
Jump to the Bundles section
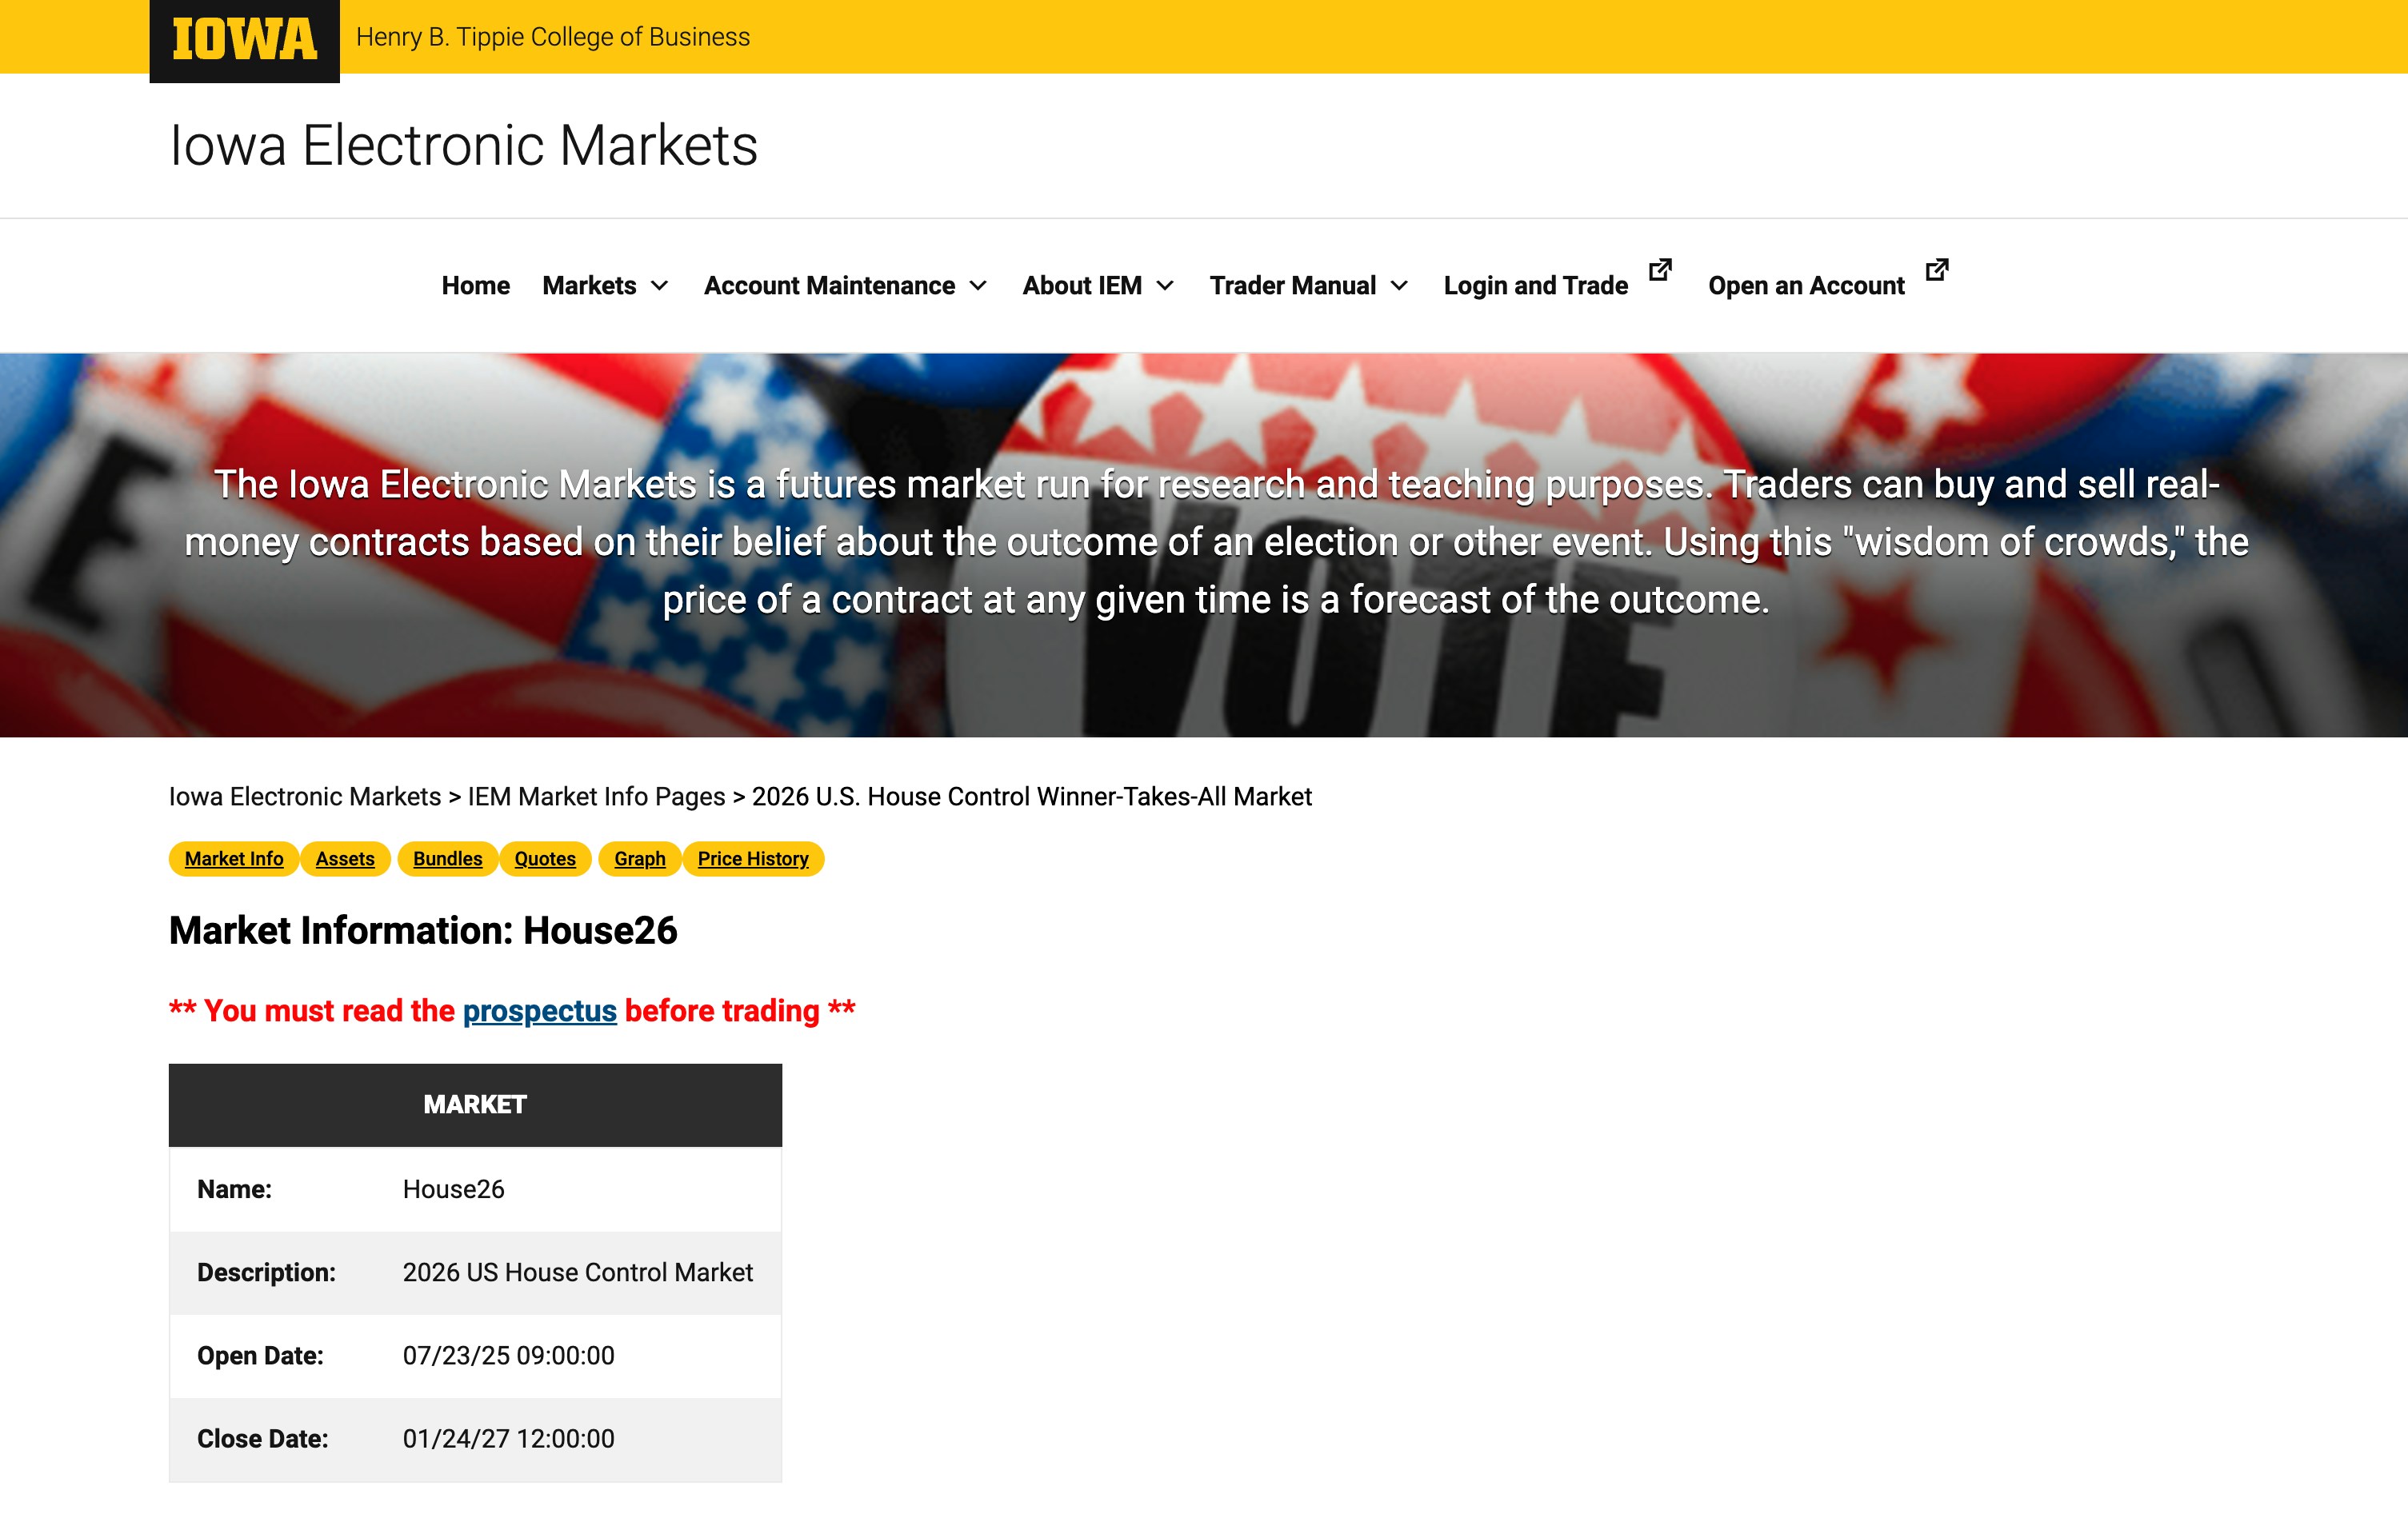coord(447,859)
